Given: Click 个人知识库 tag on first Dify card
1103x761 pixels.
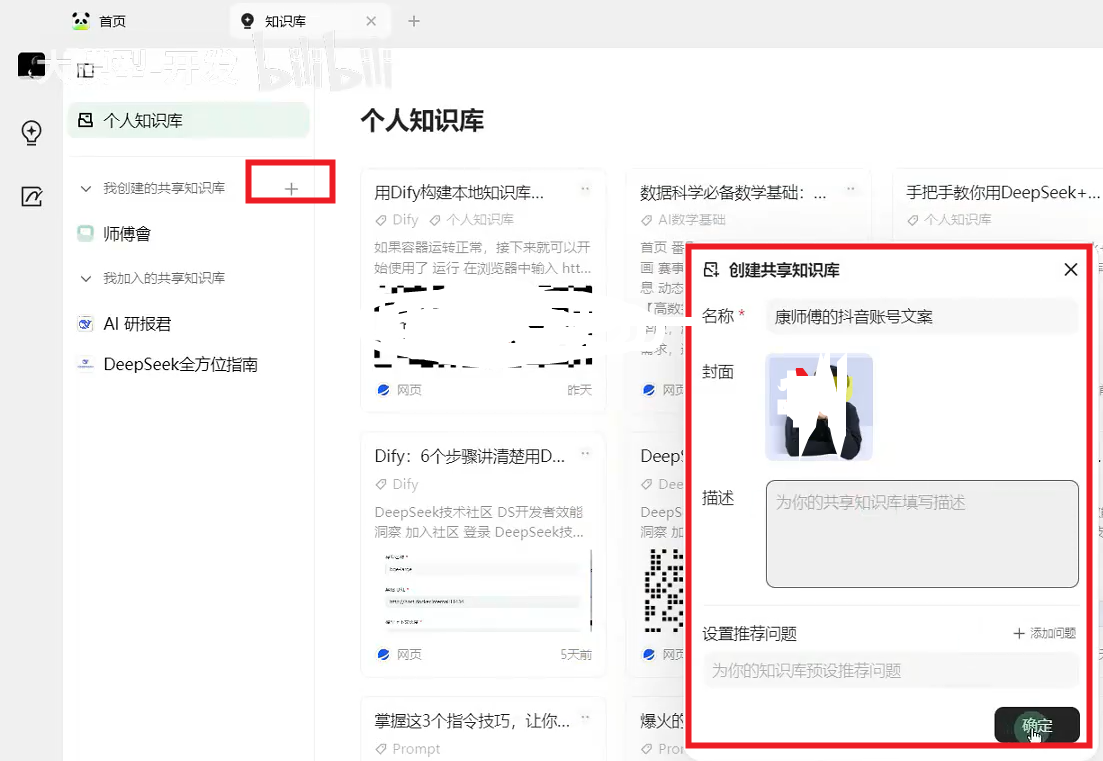Looking at the screenshot, I should tap(471, 219).
